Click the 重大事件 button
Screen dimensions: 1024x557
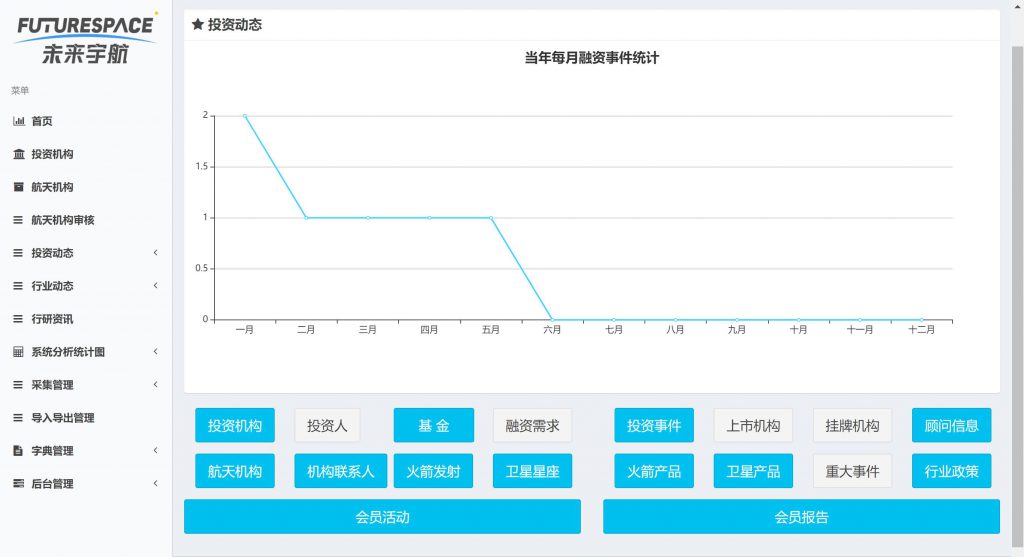852,471
